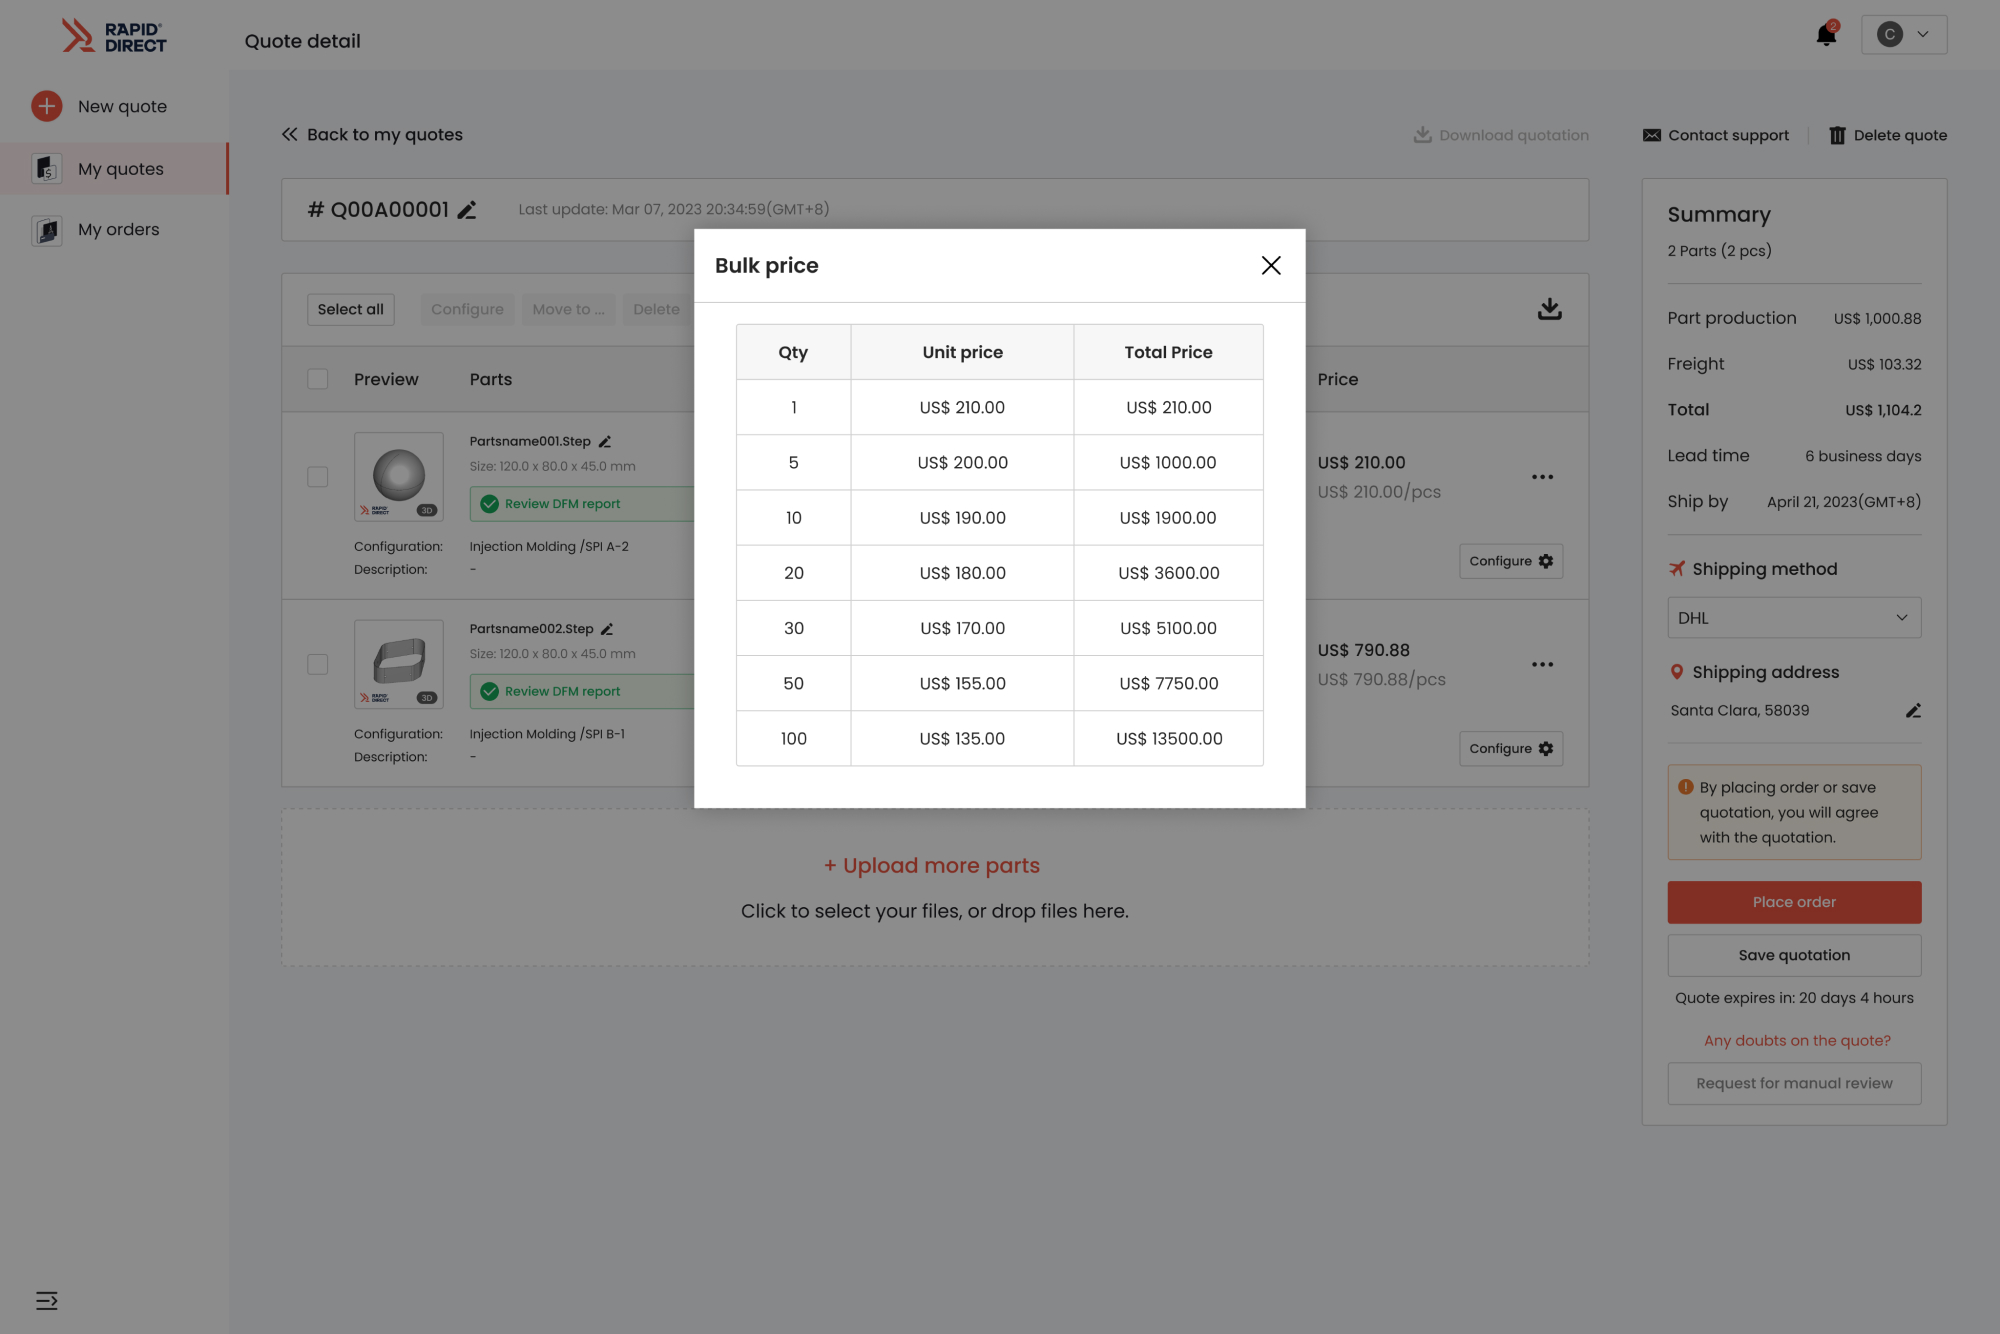Click the Place order button
The width and height of the screenshot is (2000, 1334).
[1794, 902]
